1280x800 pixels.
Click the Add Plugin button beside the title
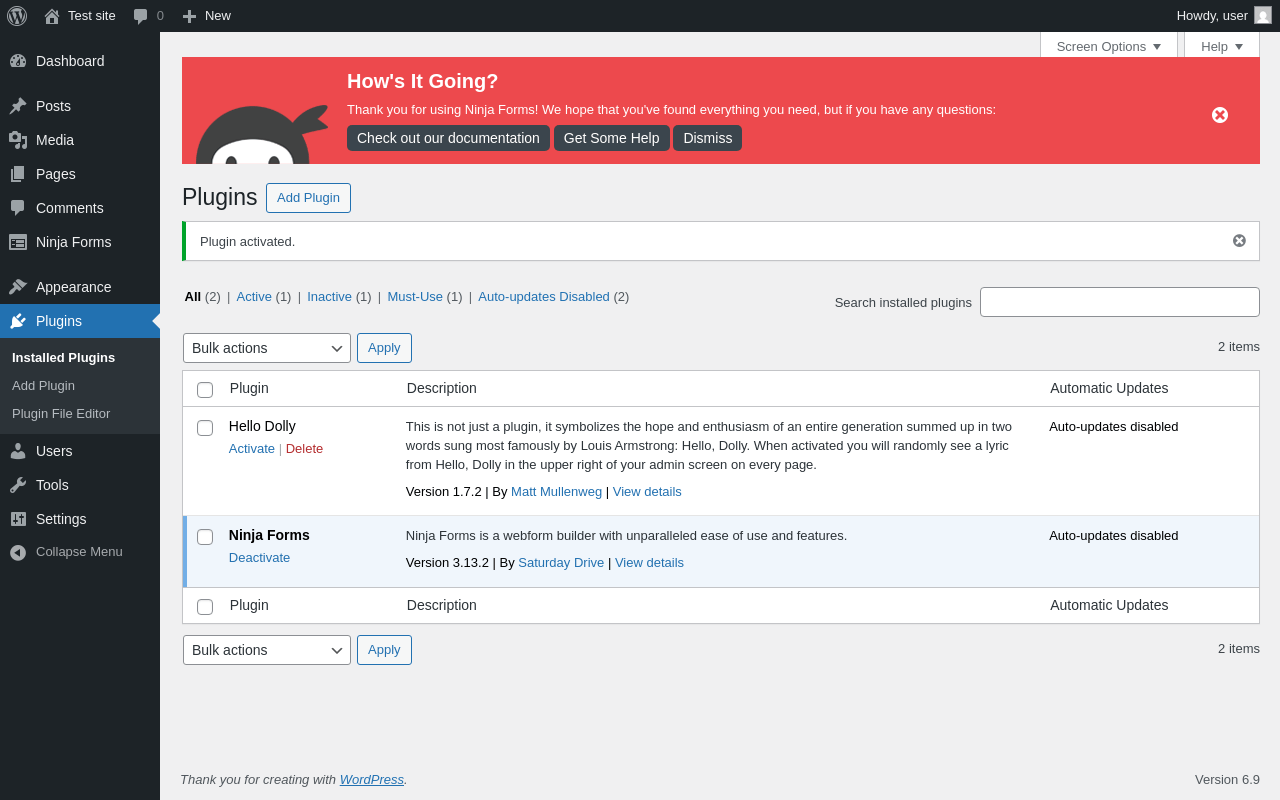pos(308,198)
